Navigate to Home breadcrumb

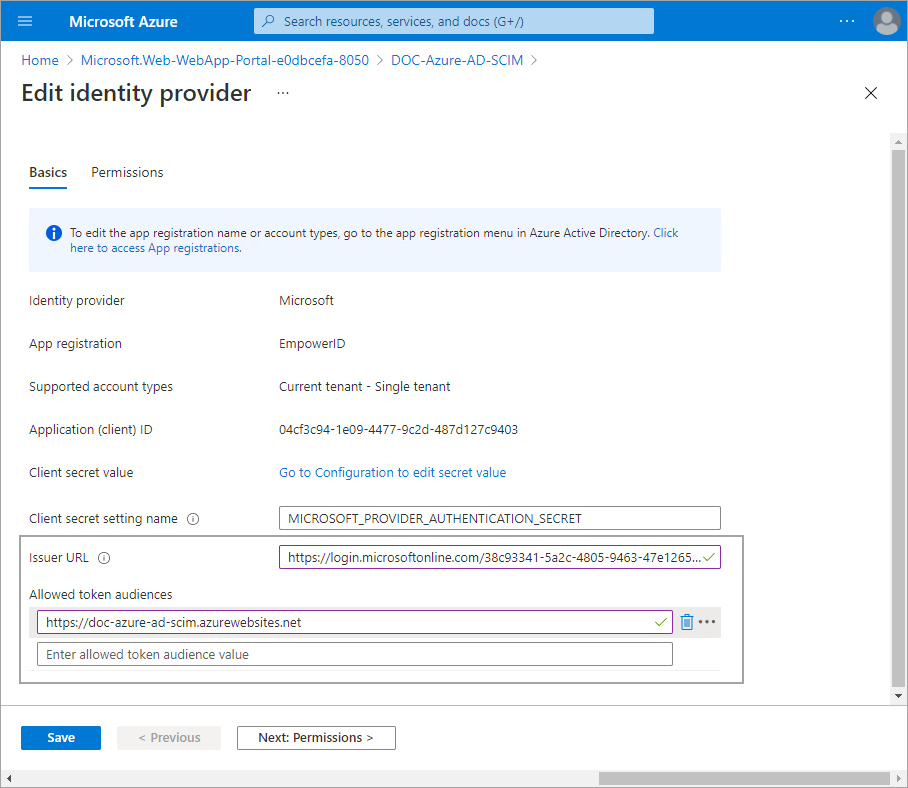tap(40, 60)
